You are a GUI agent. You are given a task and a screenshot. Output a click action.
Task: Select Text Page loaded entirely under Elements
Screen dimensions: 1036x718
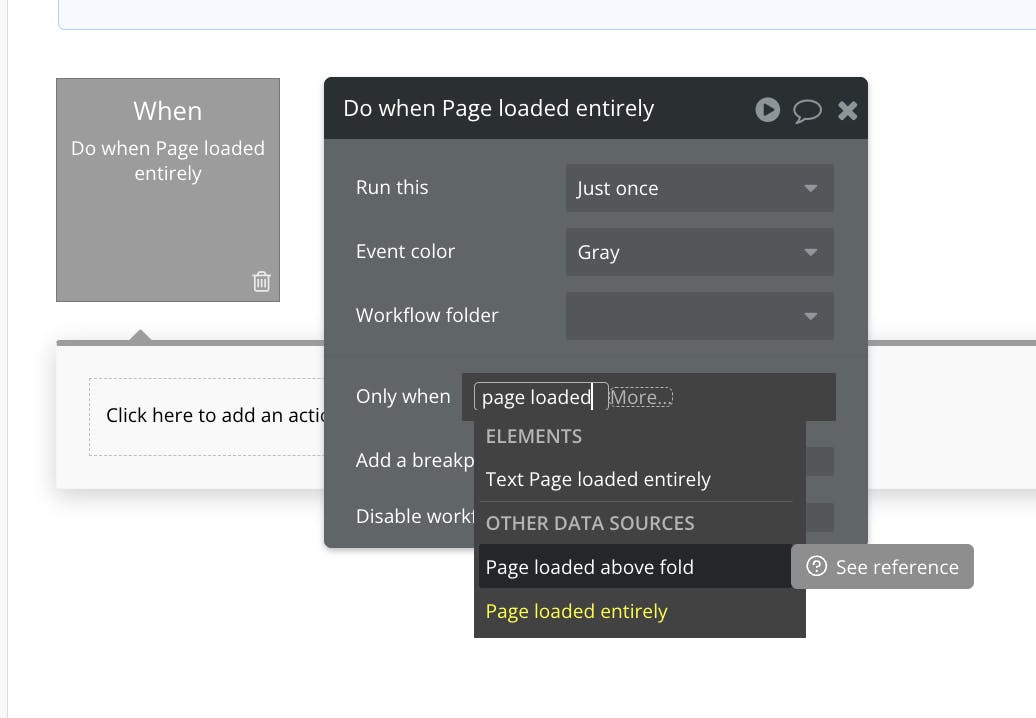point(598,479)
